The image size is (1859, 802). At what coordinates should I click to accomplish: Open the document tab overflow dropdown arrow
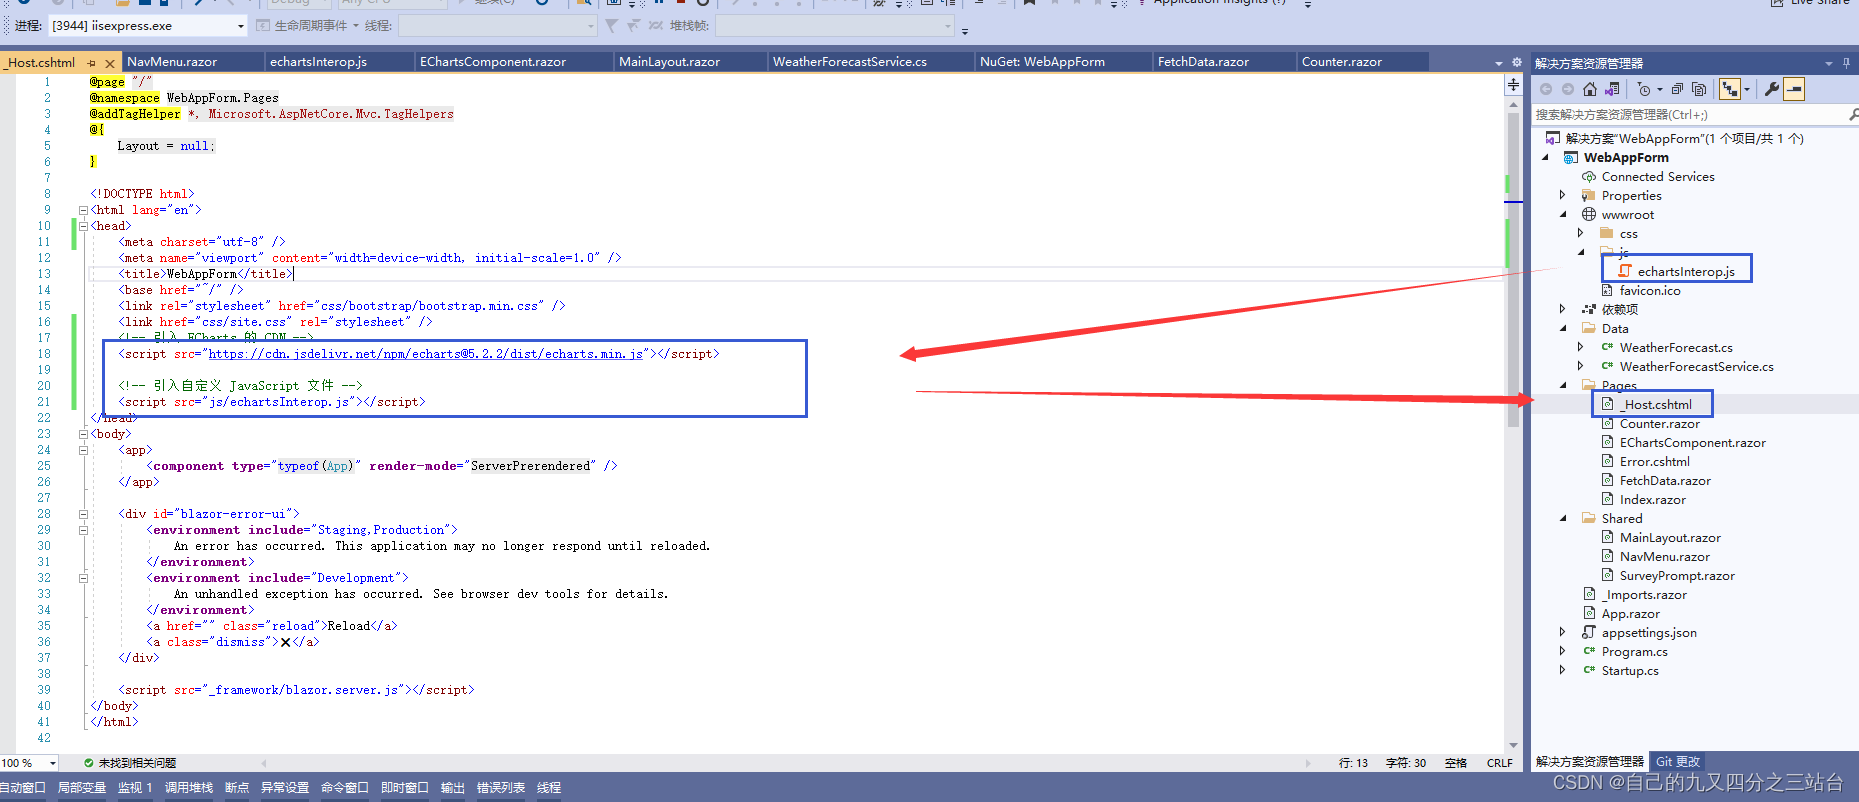click(1498, 62)
